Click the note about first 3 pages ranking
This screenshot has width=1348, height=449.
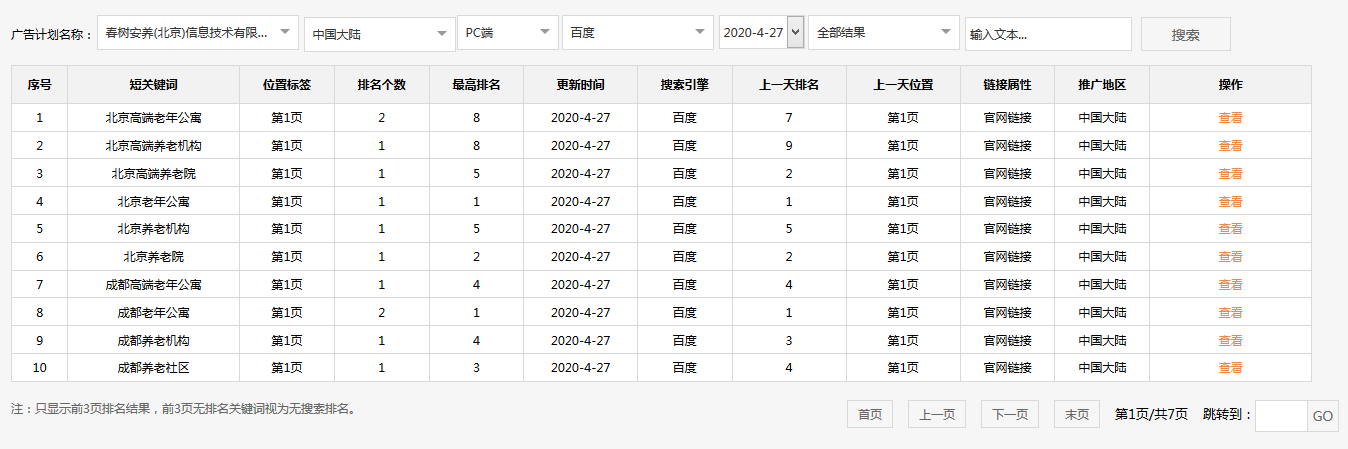pos(184,409)
